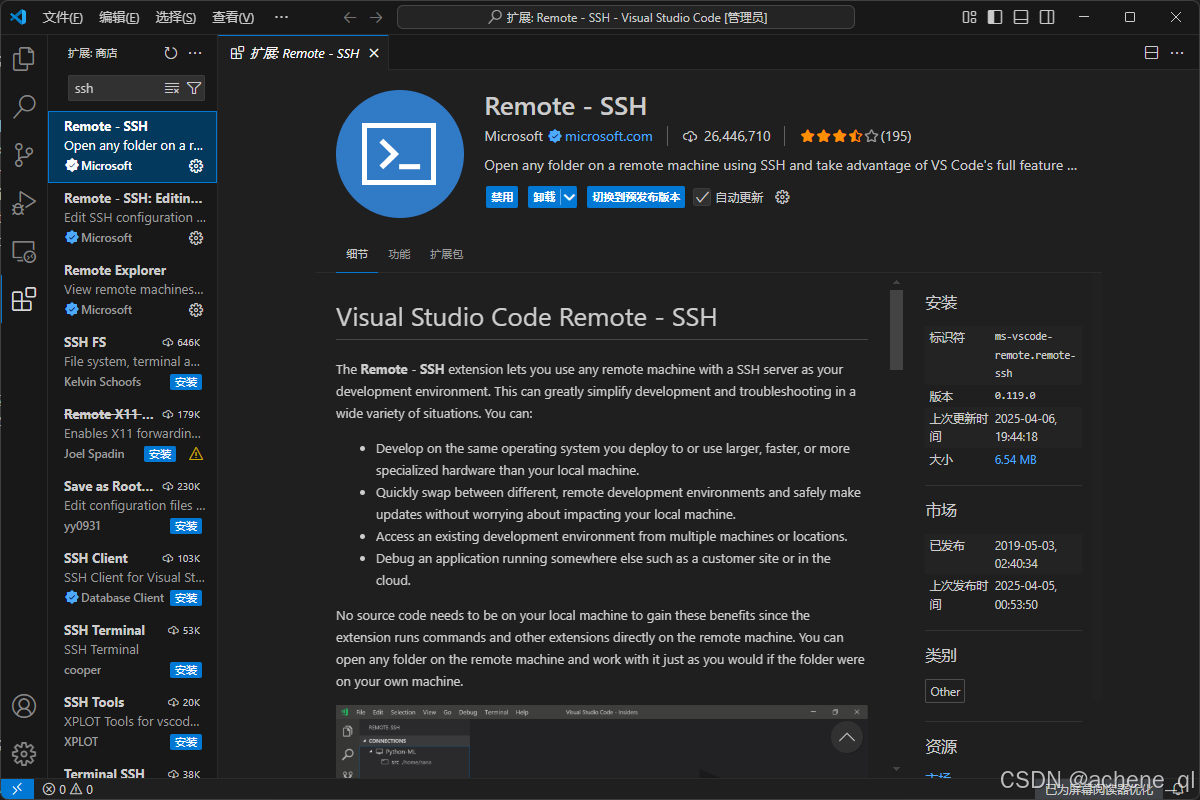This screenshot has width=1200, height=800.
Task: Toggle the auto update checkbox
Action: [x=703, y=197]
